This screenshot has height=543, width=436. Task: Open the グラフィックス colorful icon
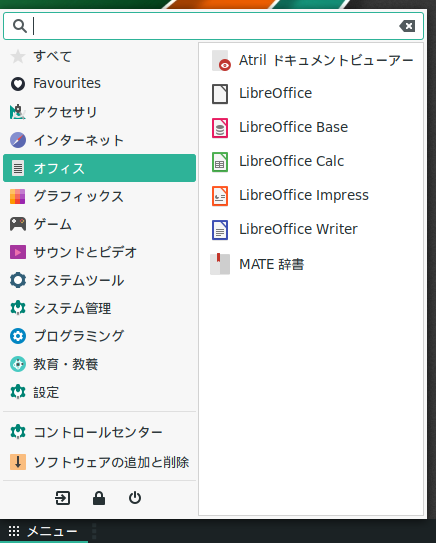coord(18,196)
